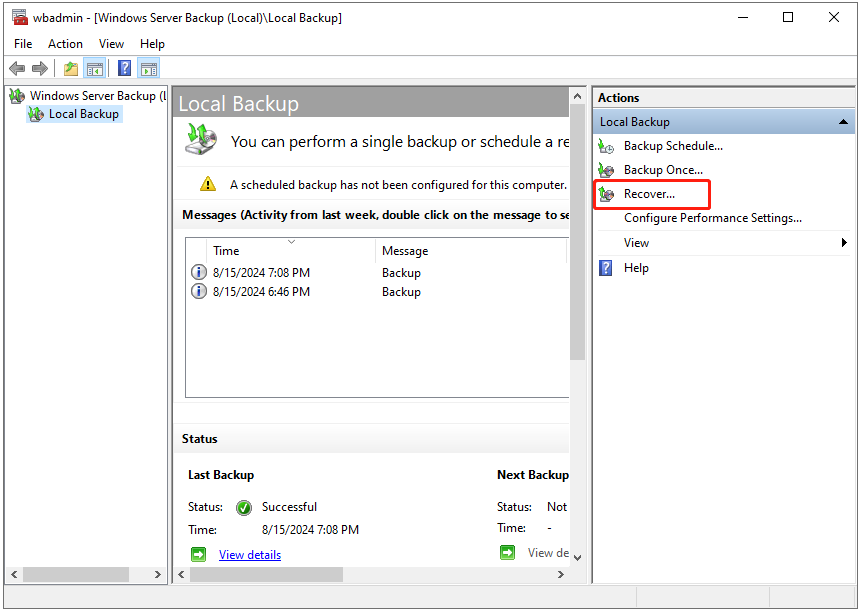Click the scheduled backup not configured warning
The width and height of the screenshot is (862, 612).
tap(398, 185)
